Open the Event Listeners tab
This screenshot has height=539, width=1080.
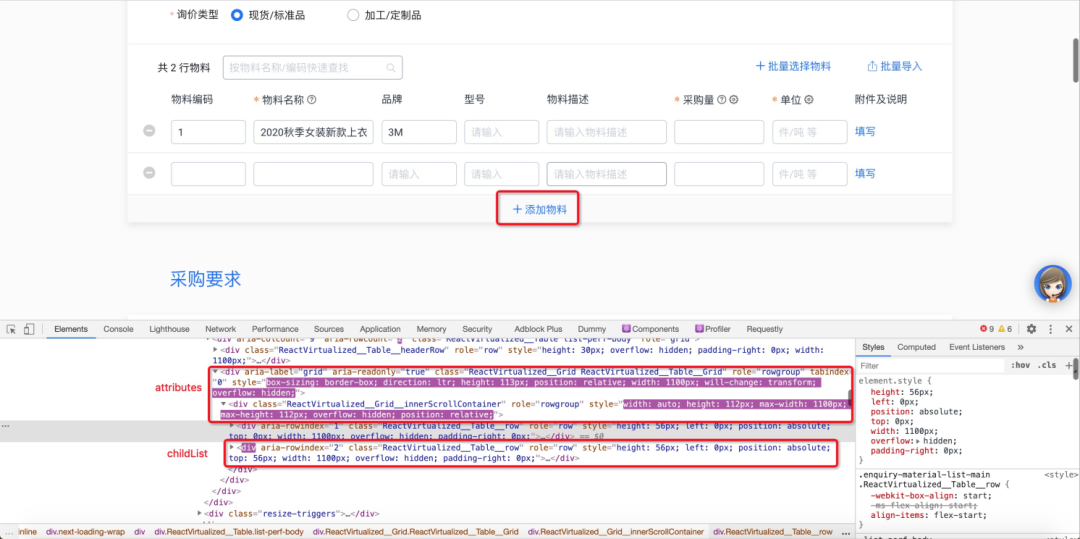click(x=977, y=347)
